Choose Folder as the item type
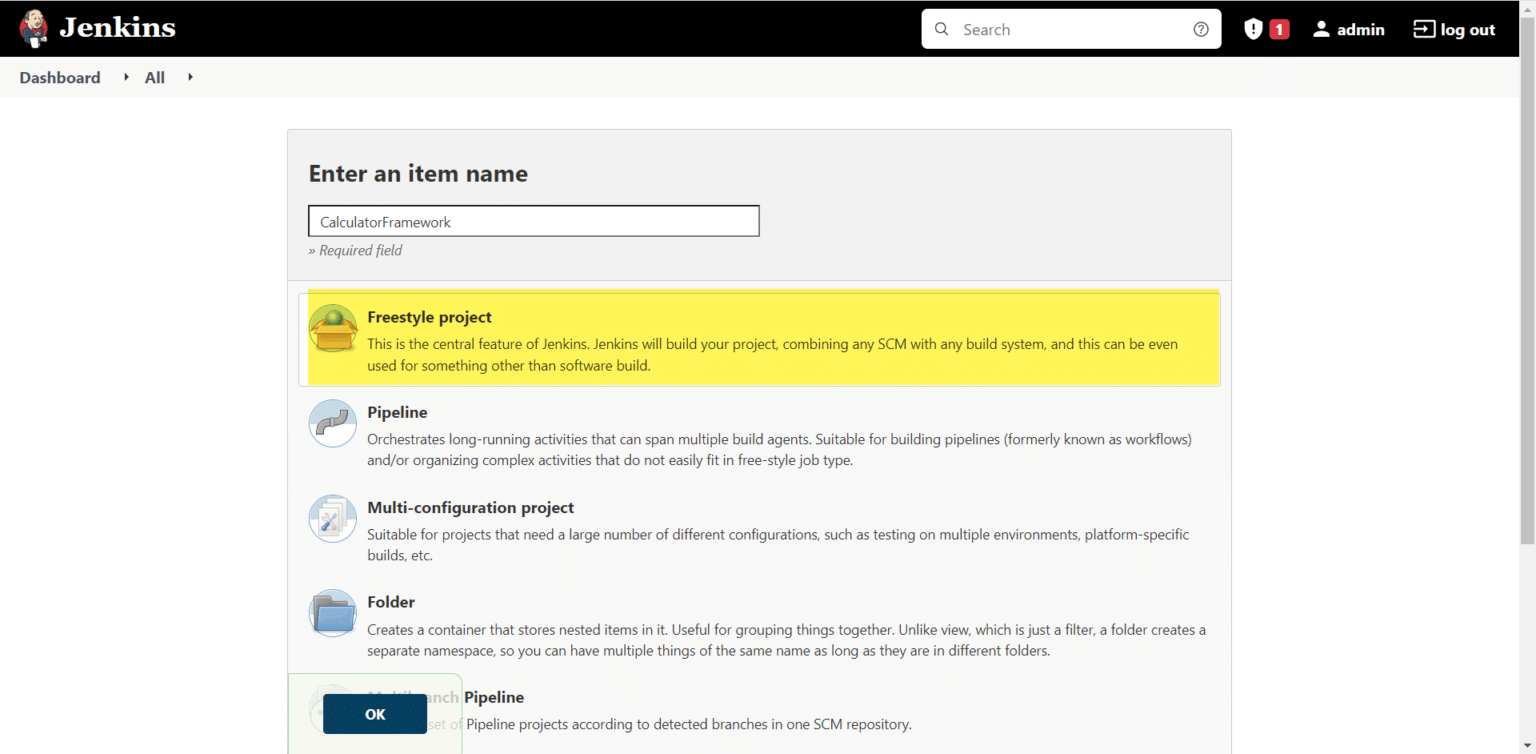Screen dimensions: 1536x754 pyautogui.click(x=391, y=602)
